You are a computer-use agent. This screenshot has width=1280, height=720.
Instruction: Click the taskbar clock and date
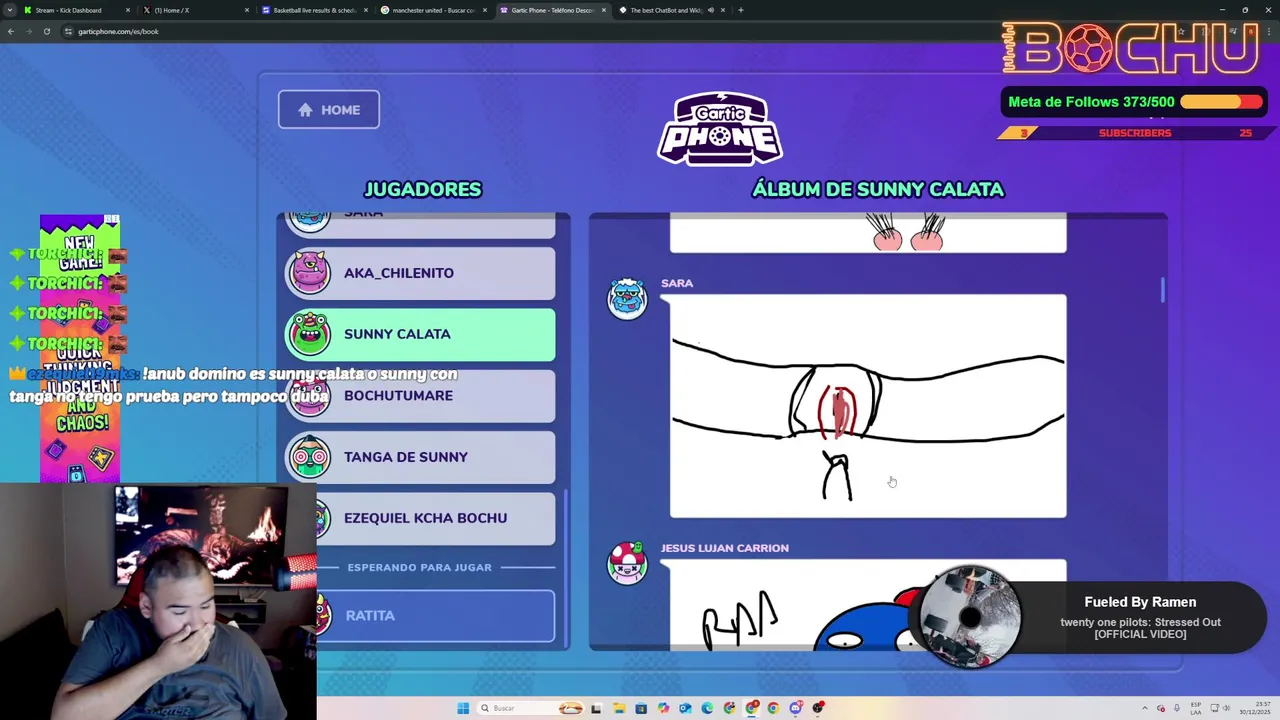(x=1255, y=708)
